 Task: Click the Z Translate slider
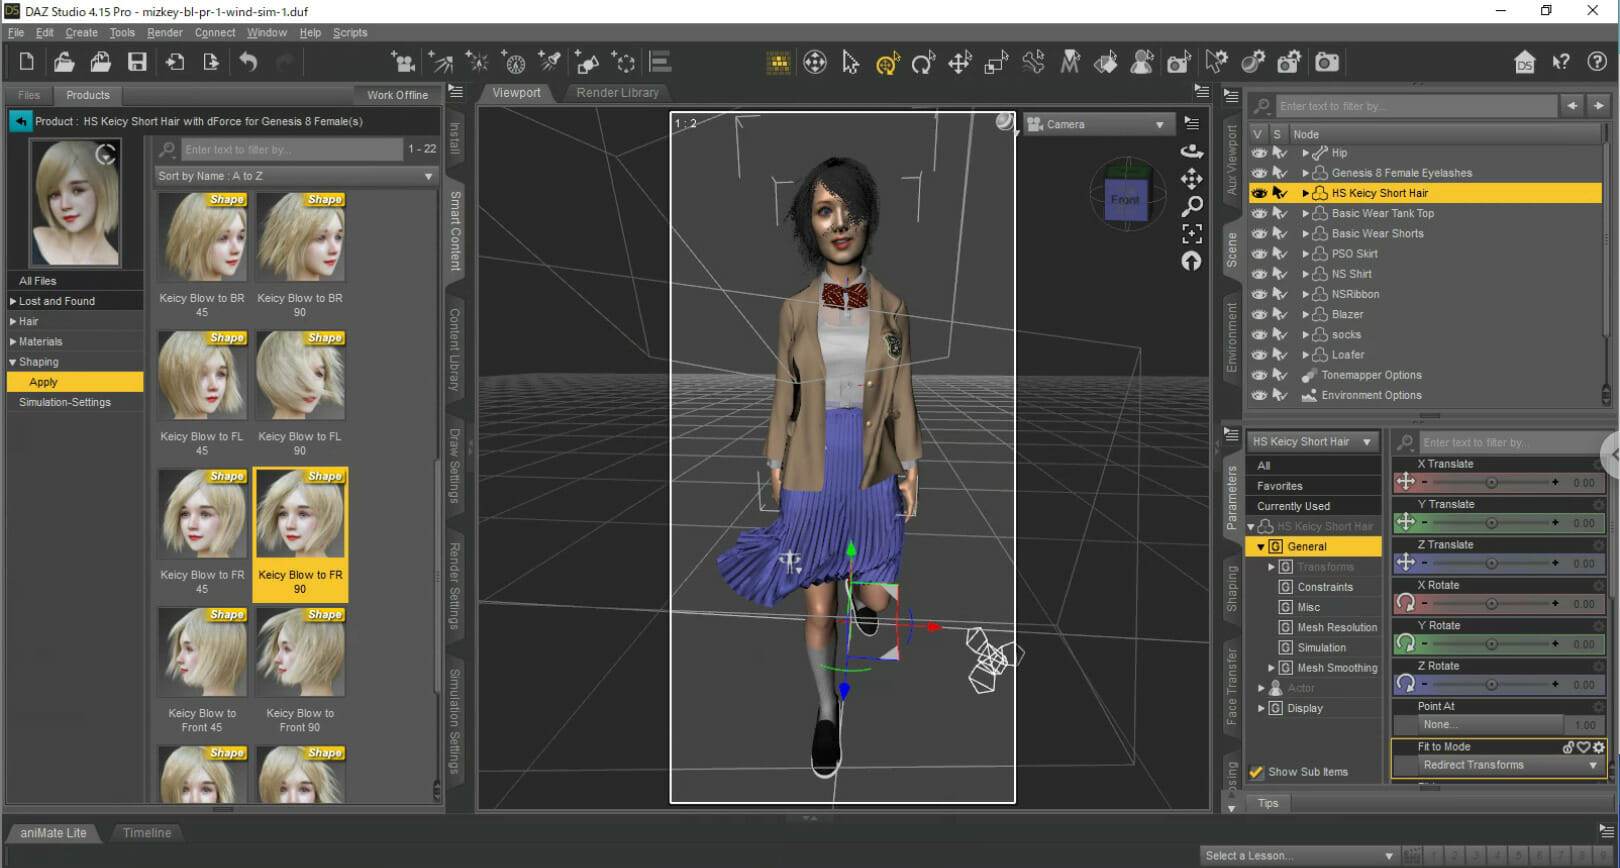1490,563
